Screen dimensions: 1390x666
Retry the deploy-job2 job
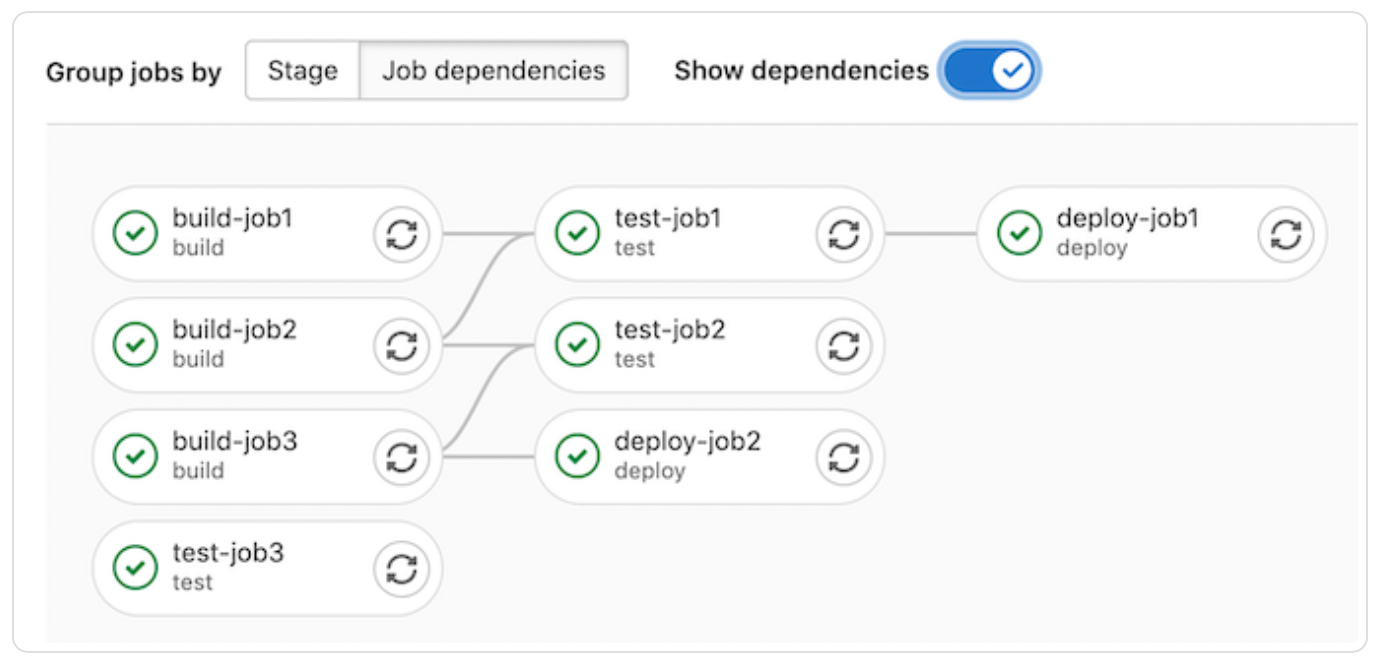coord(843,456)
